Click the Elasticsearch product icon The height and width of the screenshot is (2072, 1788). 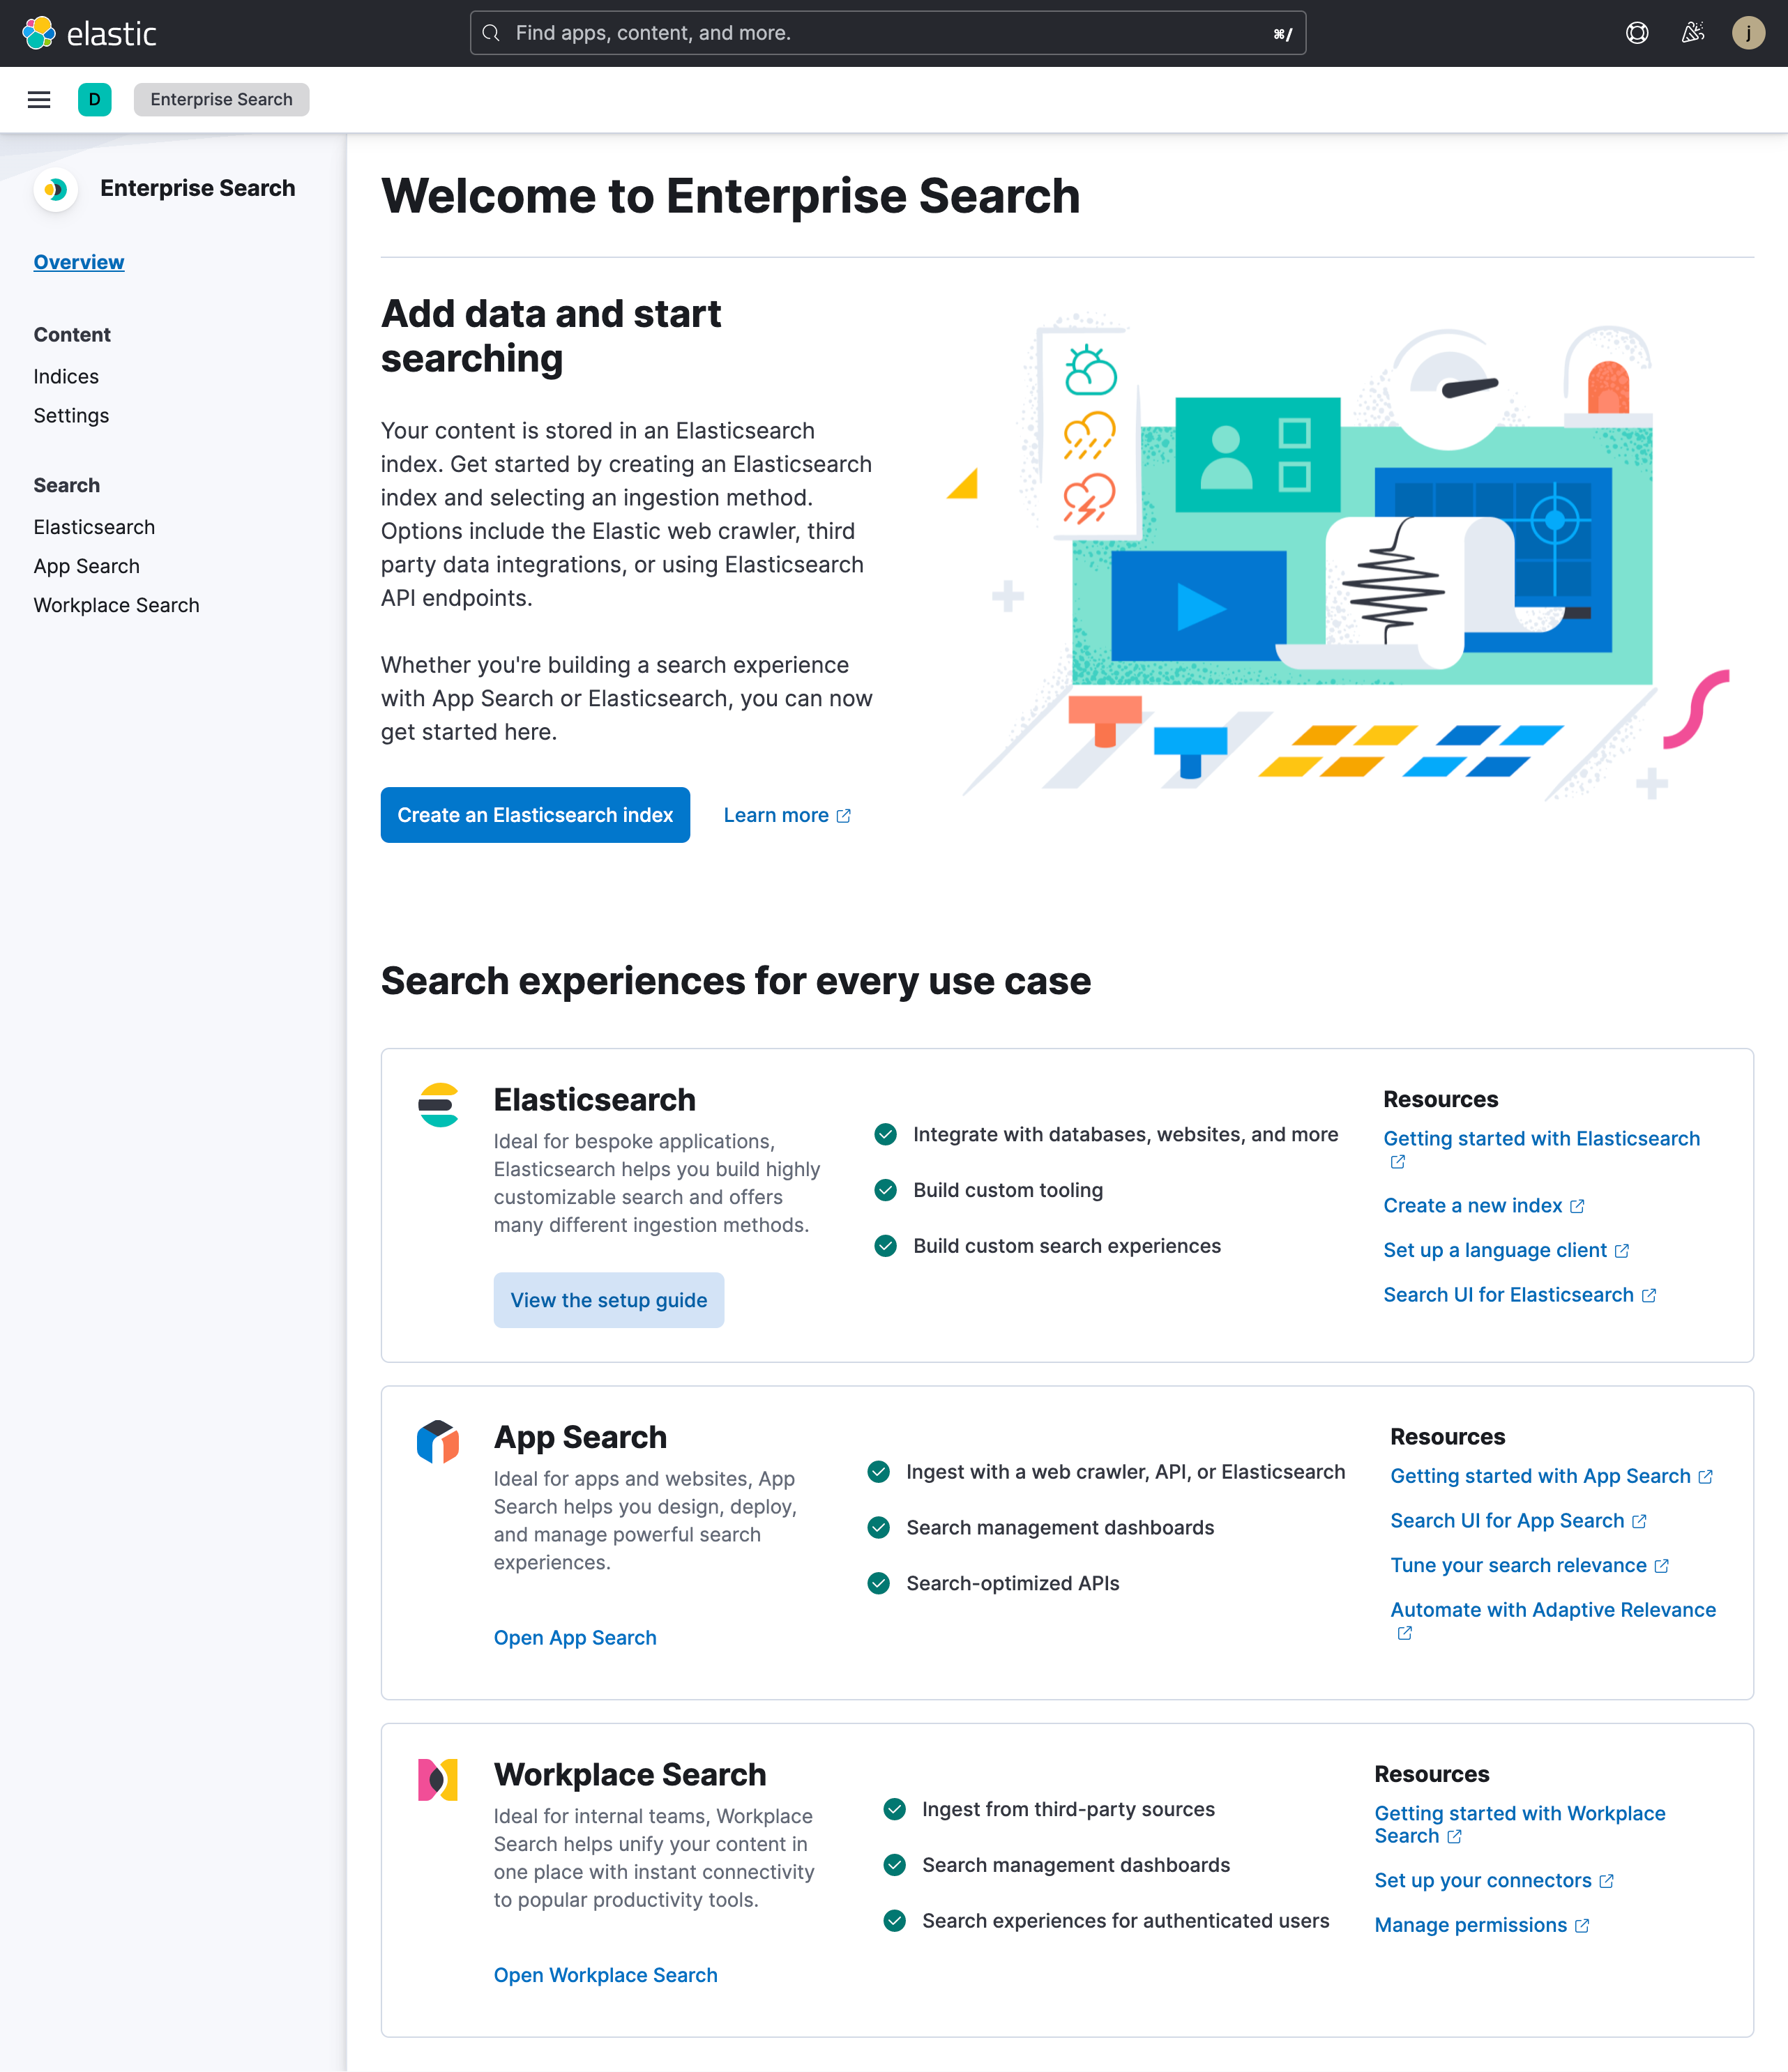pos(439,1105)
